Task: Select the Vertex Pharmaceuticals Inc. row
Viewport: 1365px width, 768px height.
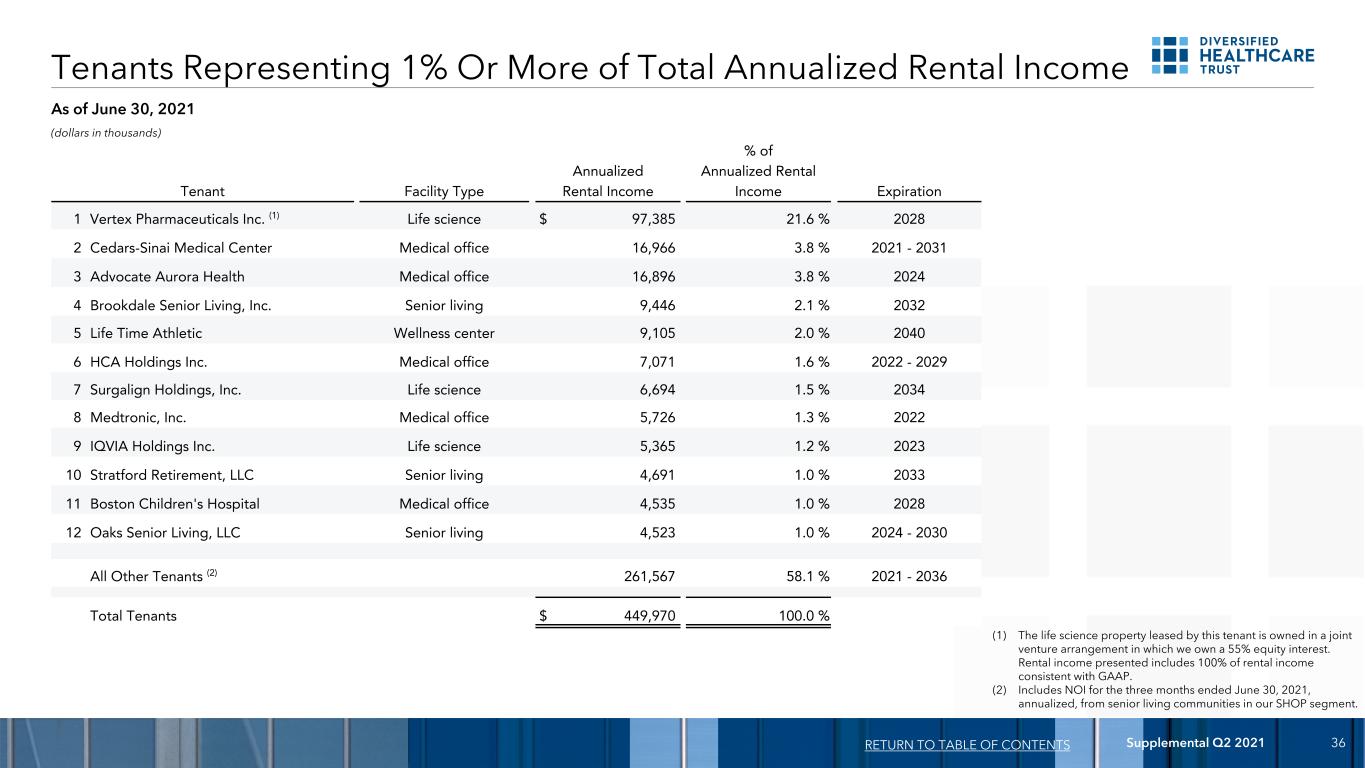Action: click(516, 218)
